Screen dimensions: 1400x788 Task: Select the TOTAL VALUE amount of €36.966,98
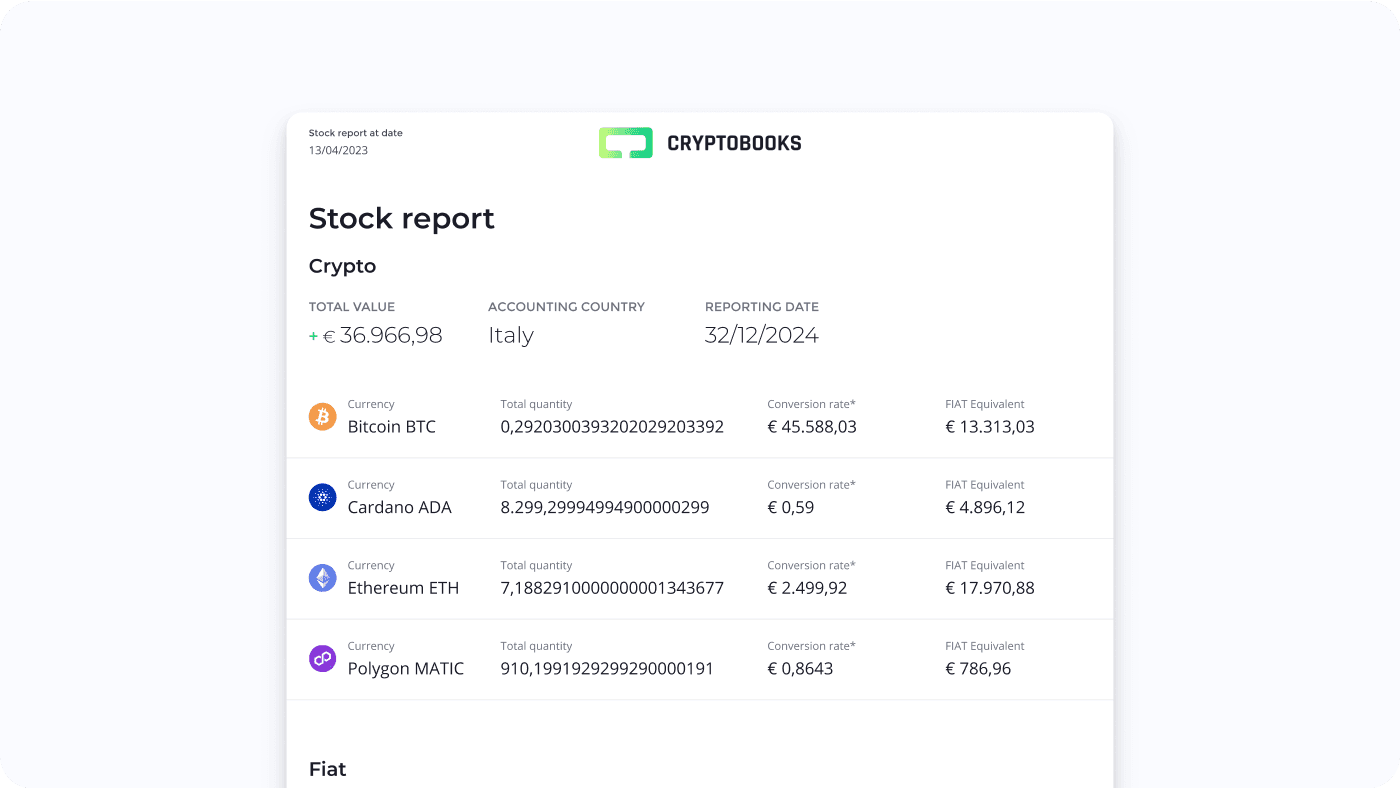pyautogui.click(x=383, y=335)
